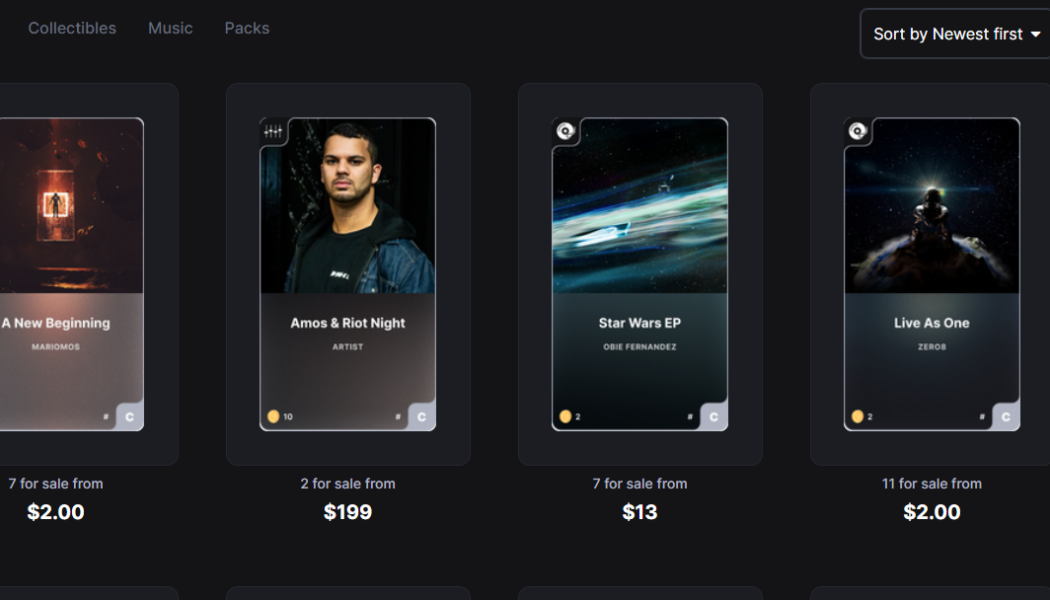Click the $199 price for Amos & Riot Night
This screenshot has height=600, width=1050.
click(348, 512)
